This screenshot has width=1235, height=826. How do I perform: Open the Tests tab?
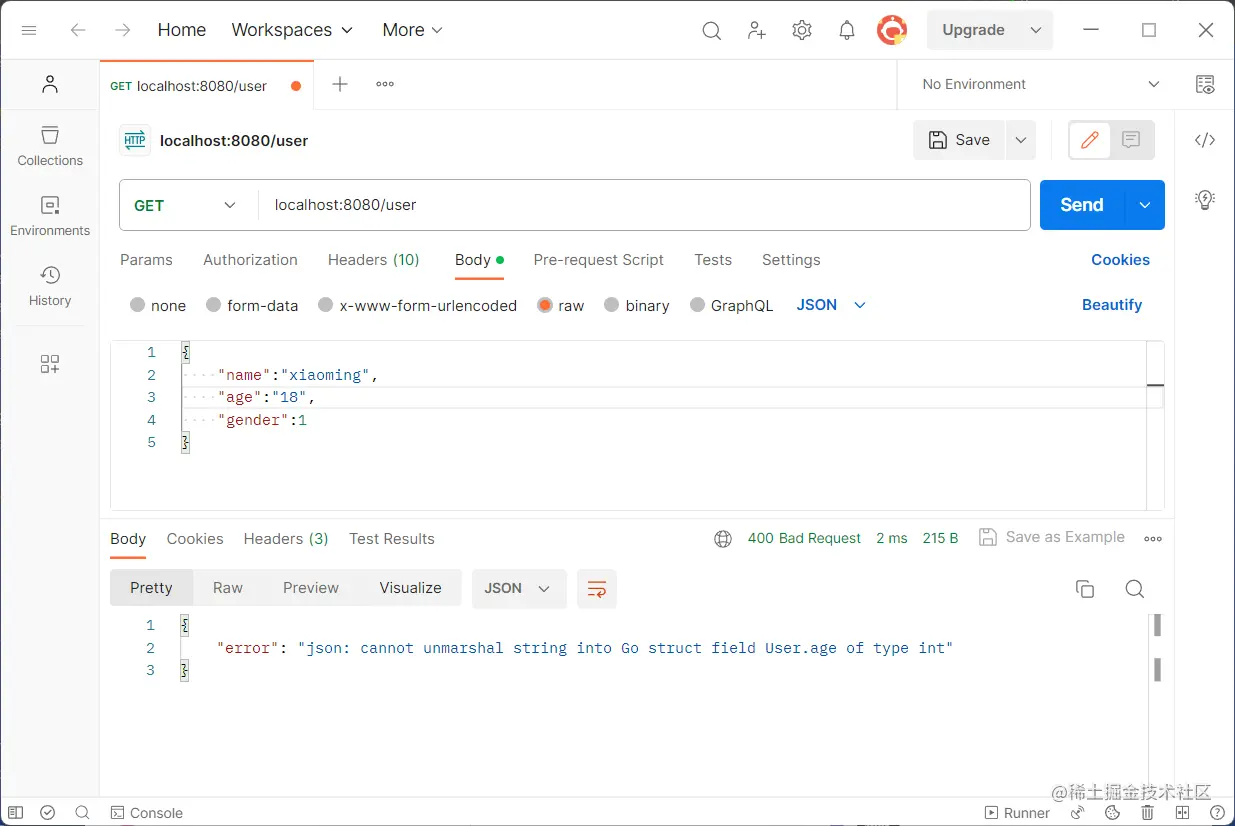point(713,260)
